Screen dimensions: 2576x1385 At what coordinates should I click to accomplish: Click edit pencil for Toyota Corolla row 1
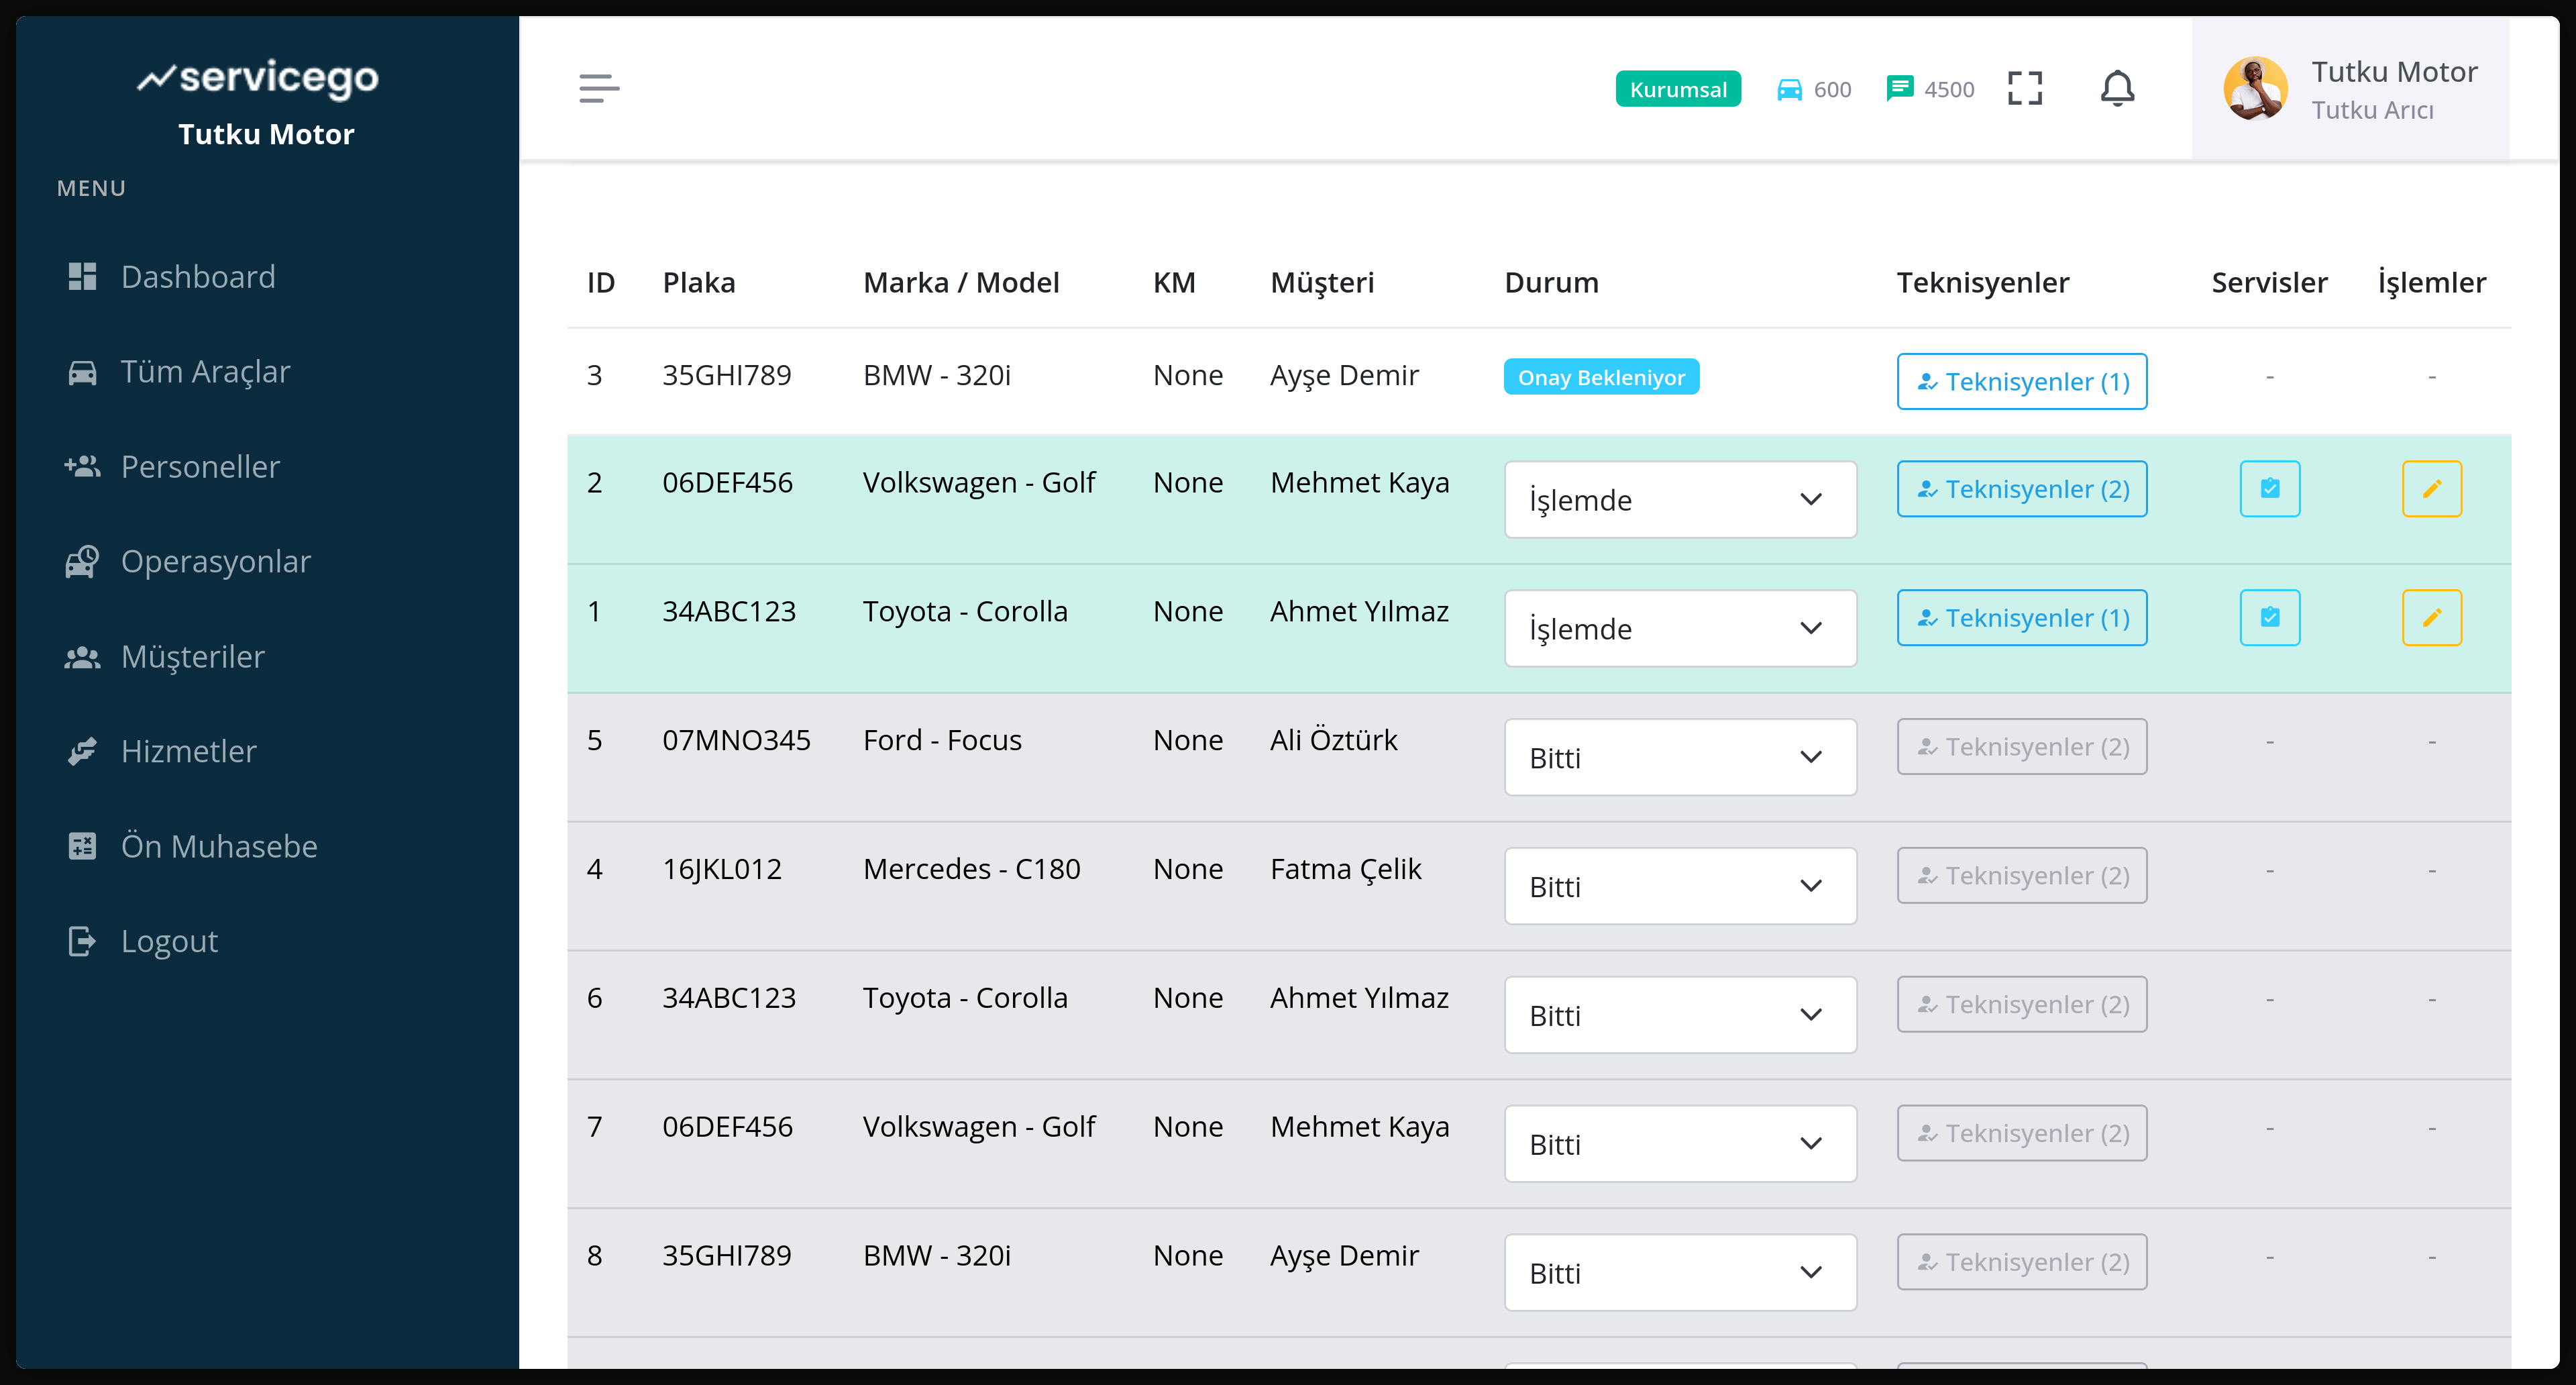click(x=2431, y=618)
